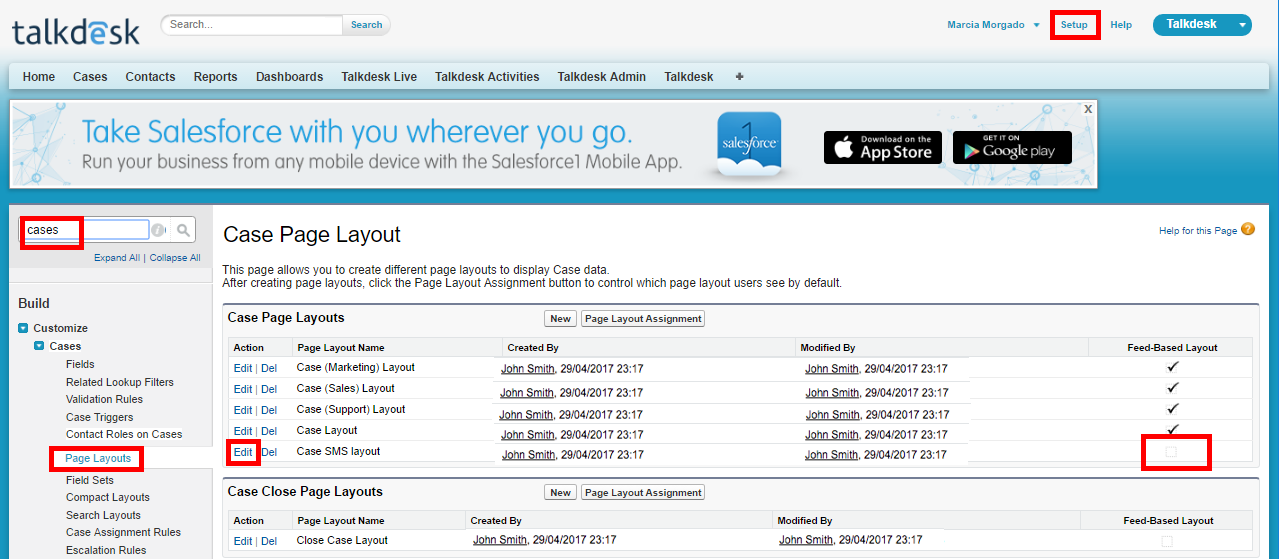Select Contact Roles on Cases in sidebar
Image resolution: width=1279 pixels, height=559 pixels.
124,434
